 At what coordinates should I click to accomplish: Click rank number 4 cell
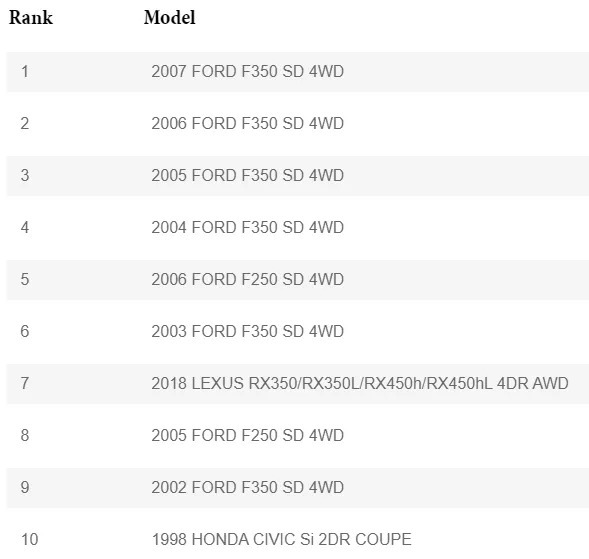[x=25, y=227]
